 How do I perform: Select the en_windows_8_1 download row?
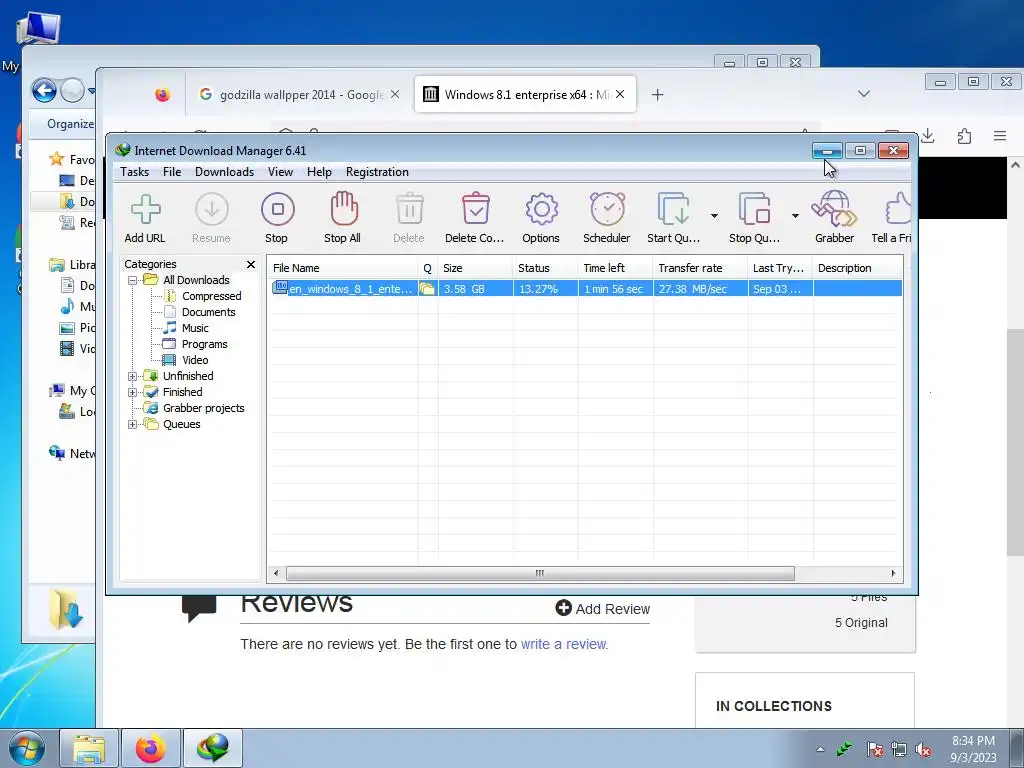(x=586, y=289)
